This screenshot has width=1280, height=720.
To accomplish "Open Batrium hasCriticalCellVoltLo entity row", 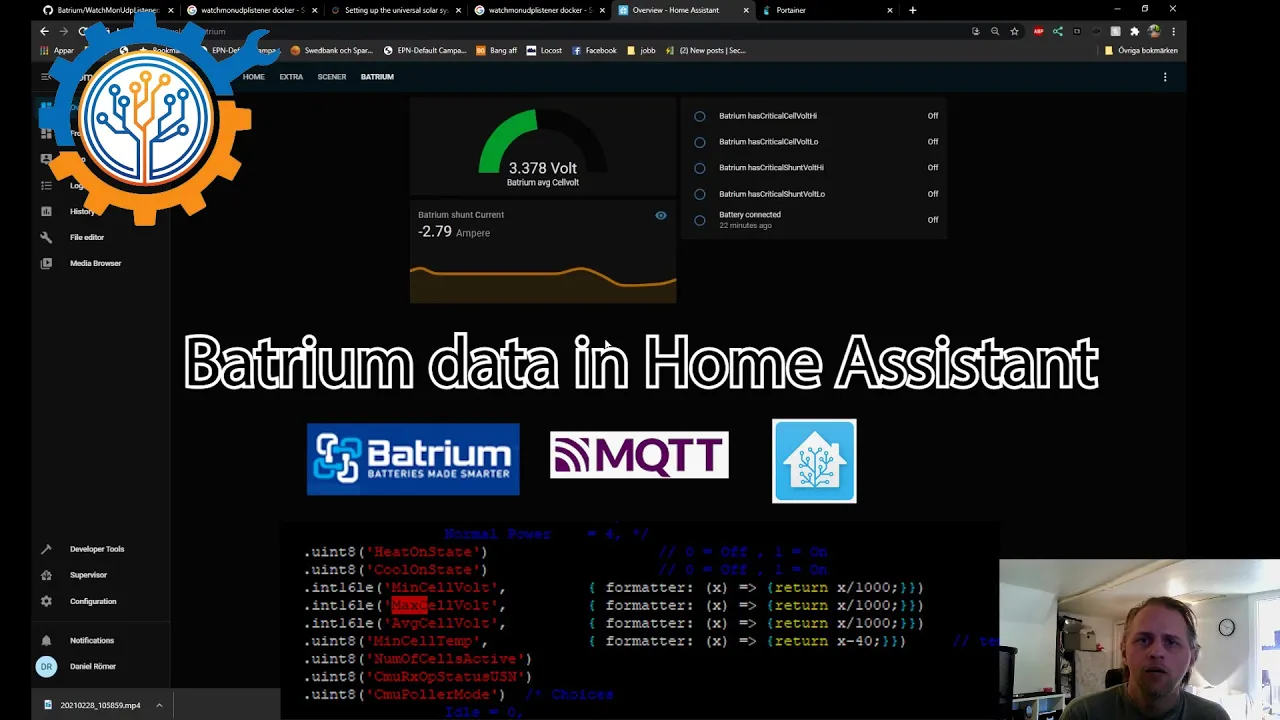I will click(816, 142).
